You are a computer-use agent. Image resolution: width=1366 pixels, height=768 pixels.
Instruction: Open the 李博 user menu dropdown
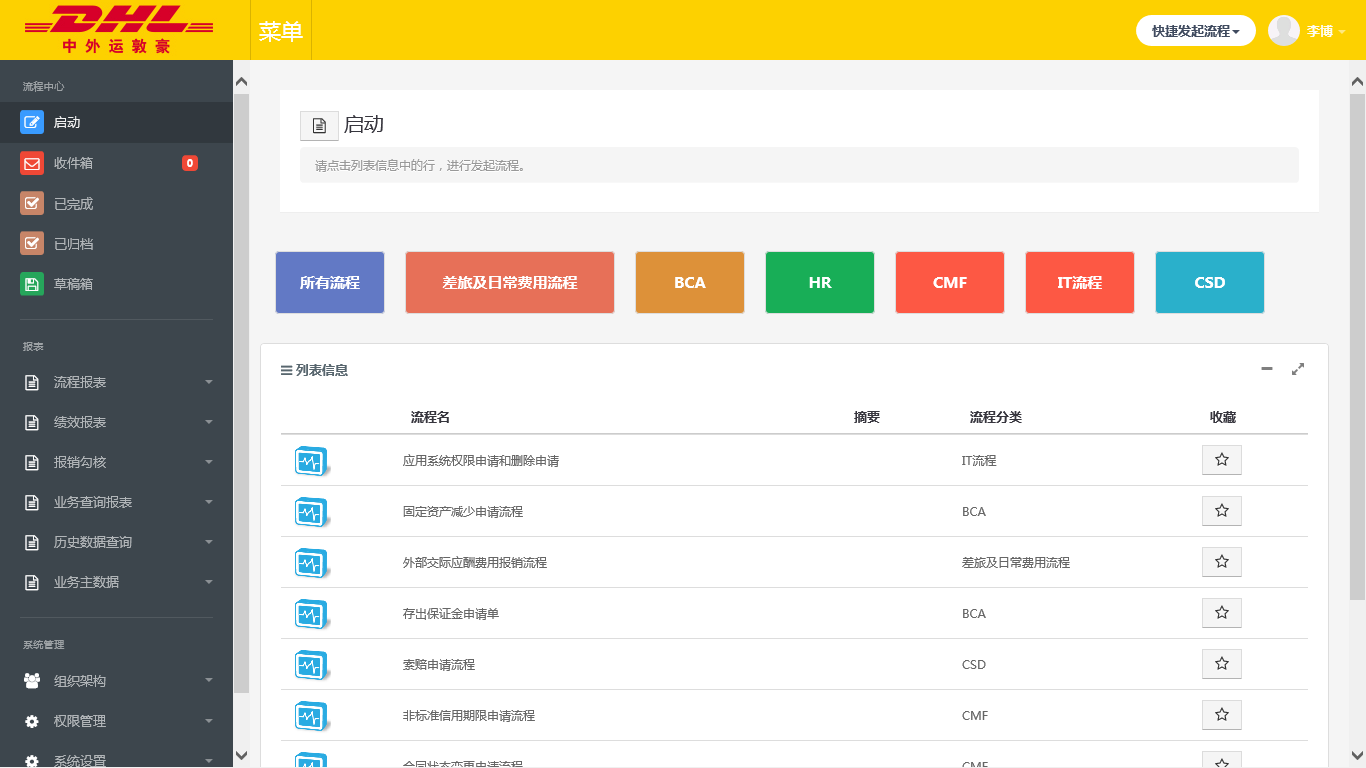click(x=1326, y=31)
